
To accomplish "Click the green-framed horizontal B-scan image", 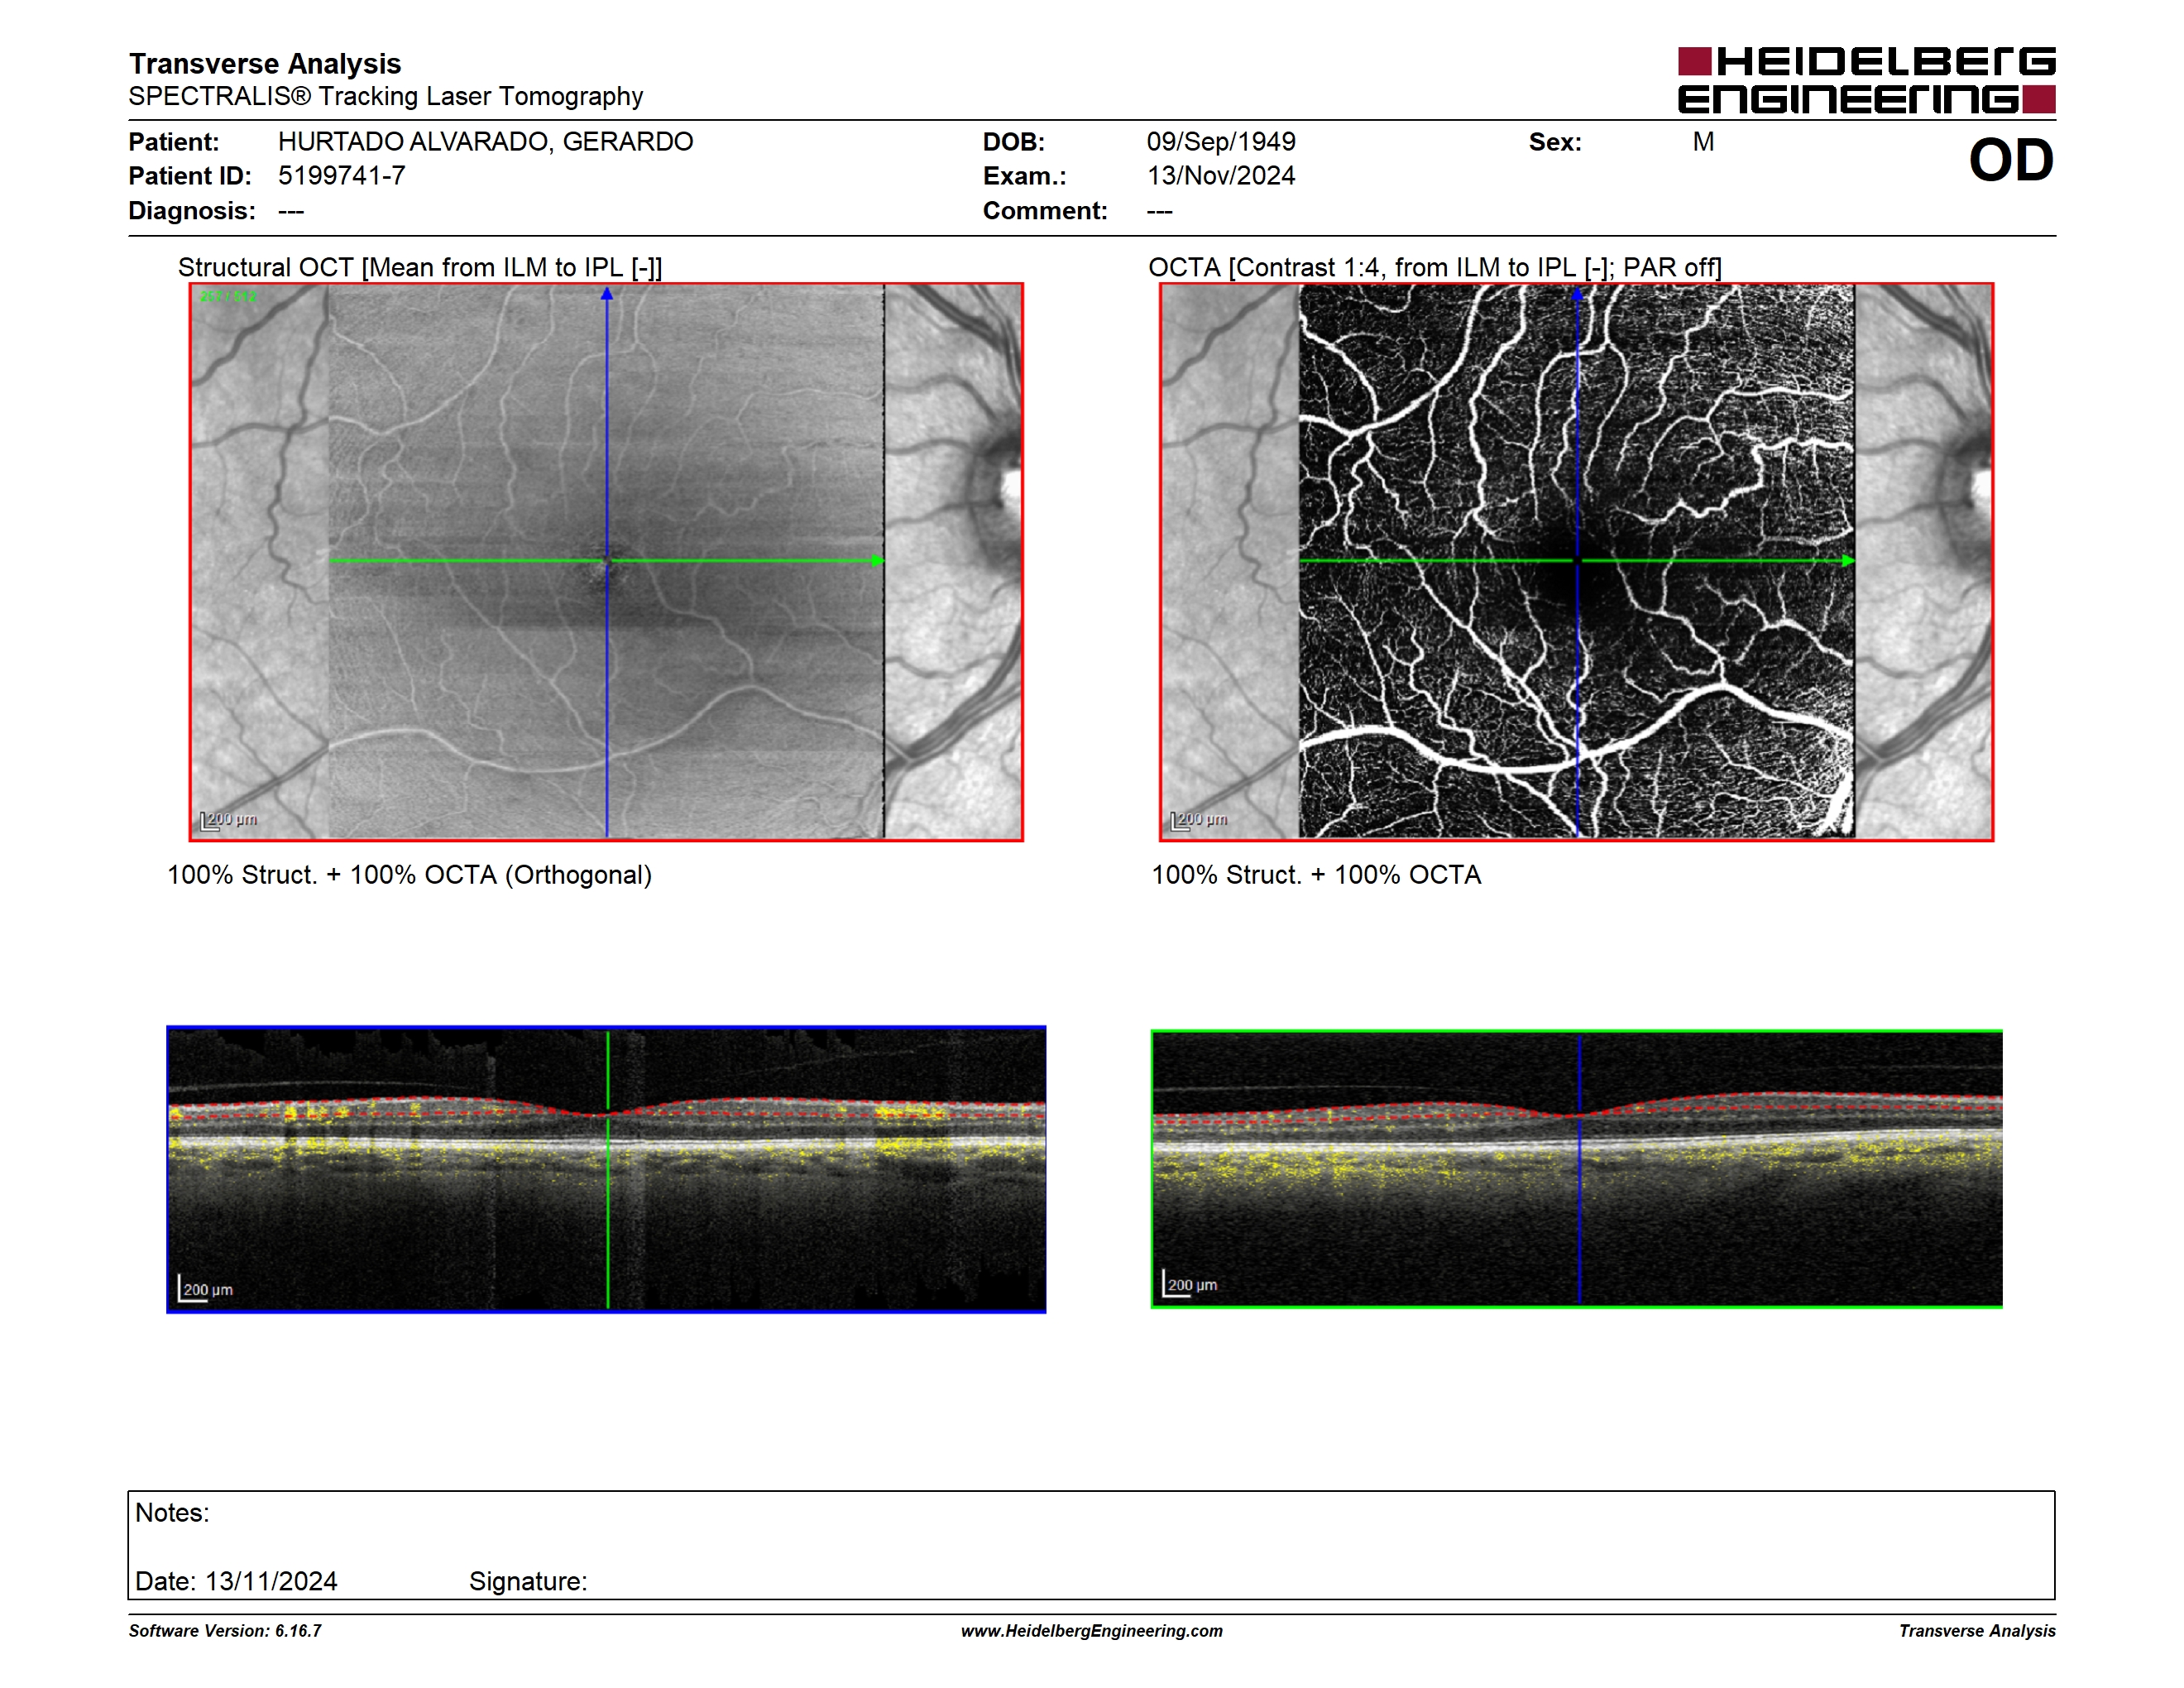I will click(x=1576, y=1168).
